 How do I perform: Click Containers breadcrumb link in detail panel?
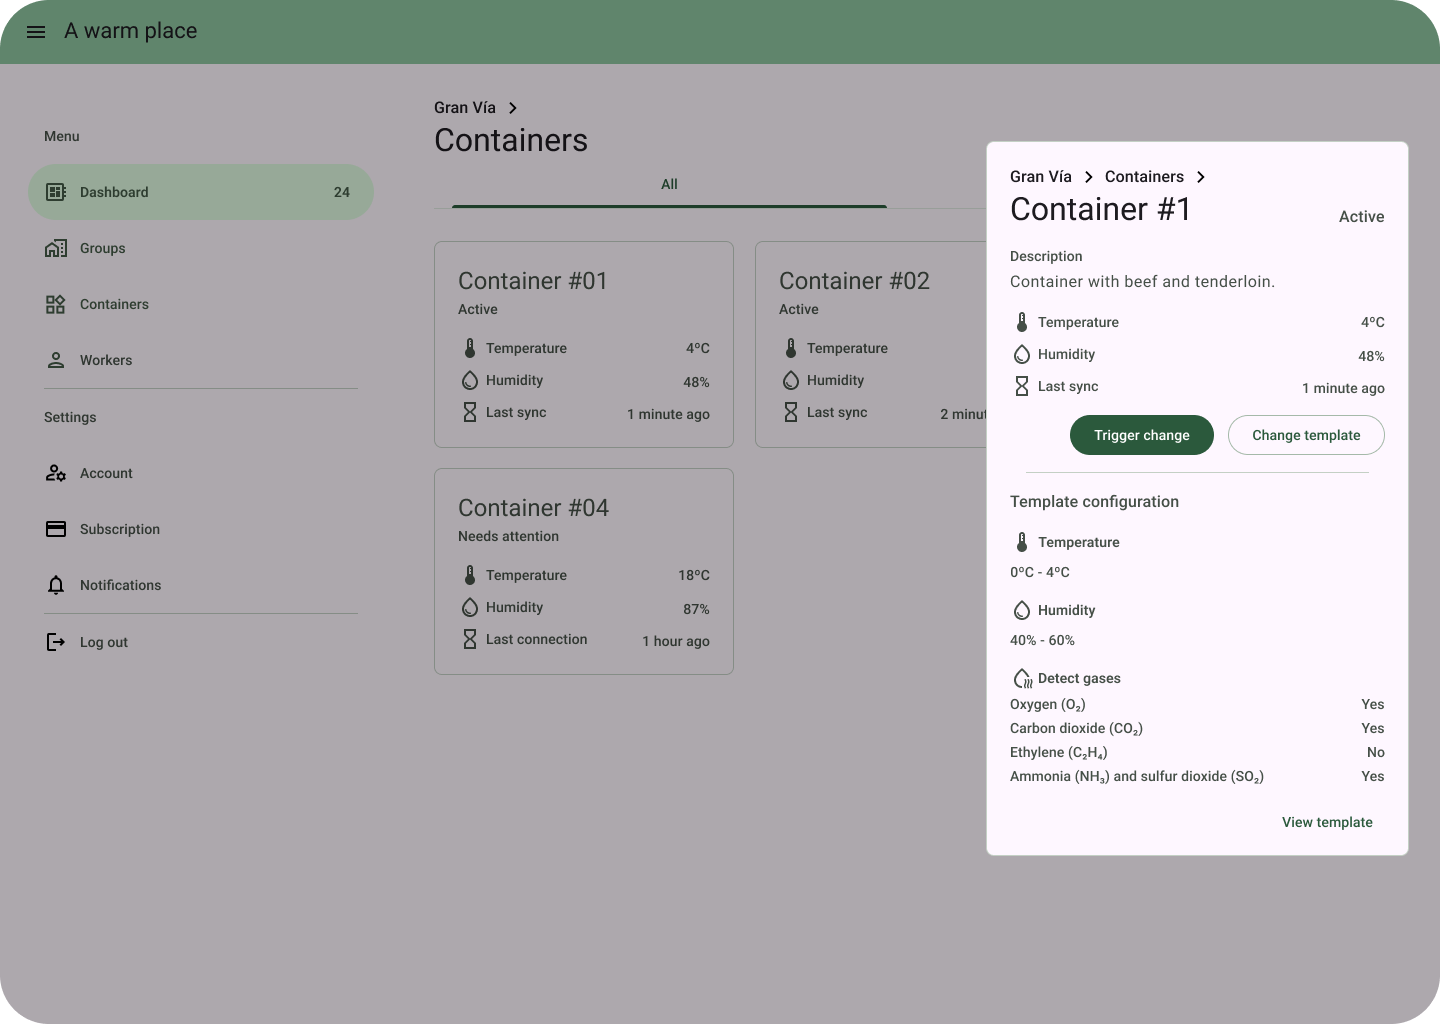(1144, 177)
